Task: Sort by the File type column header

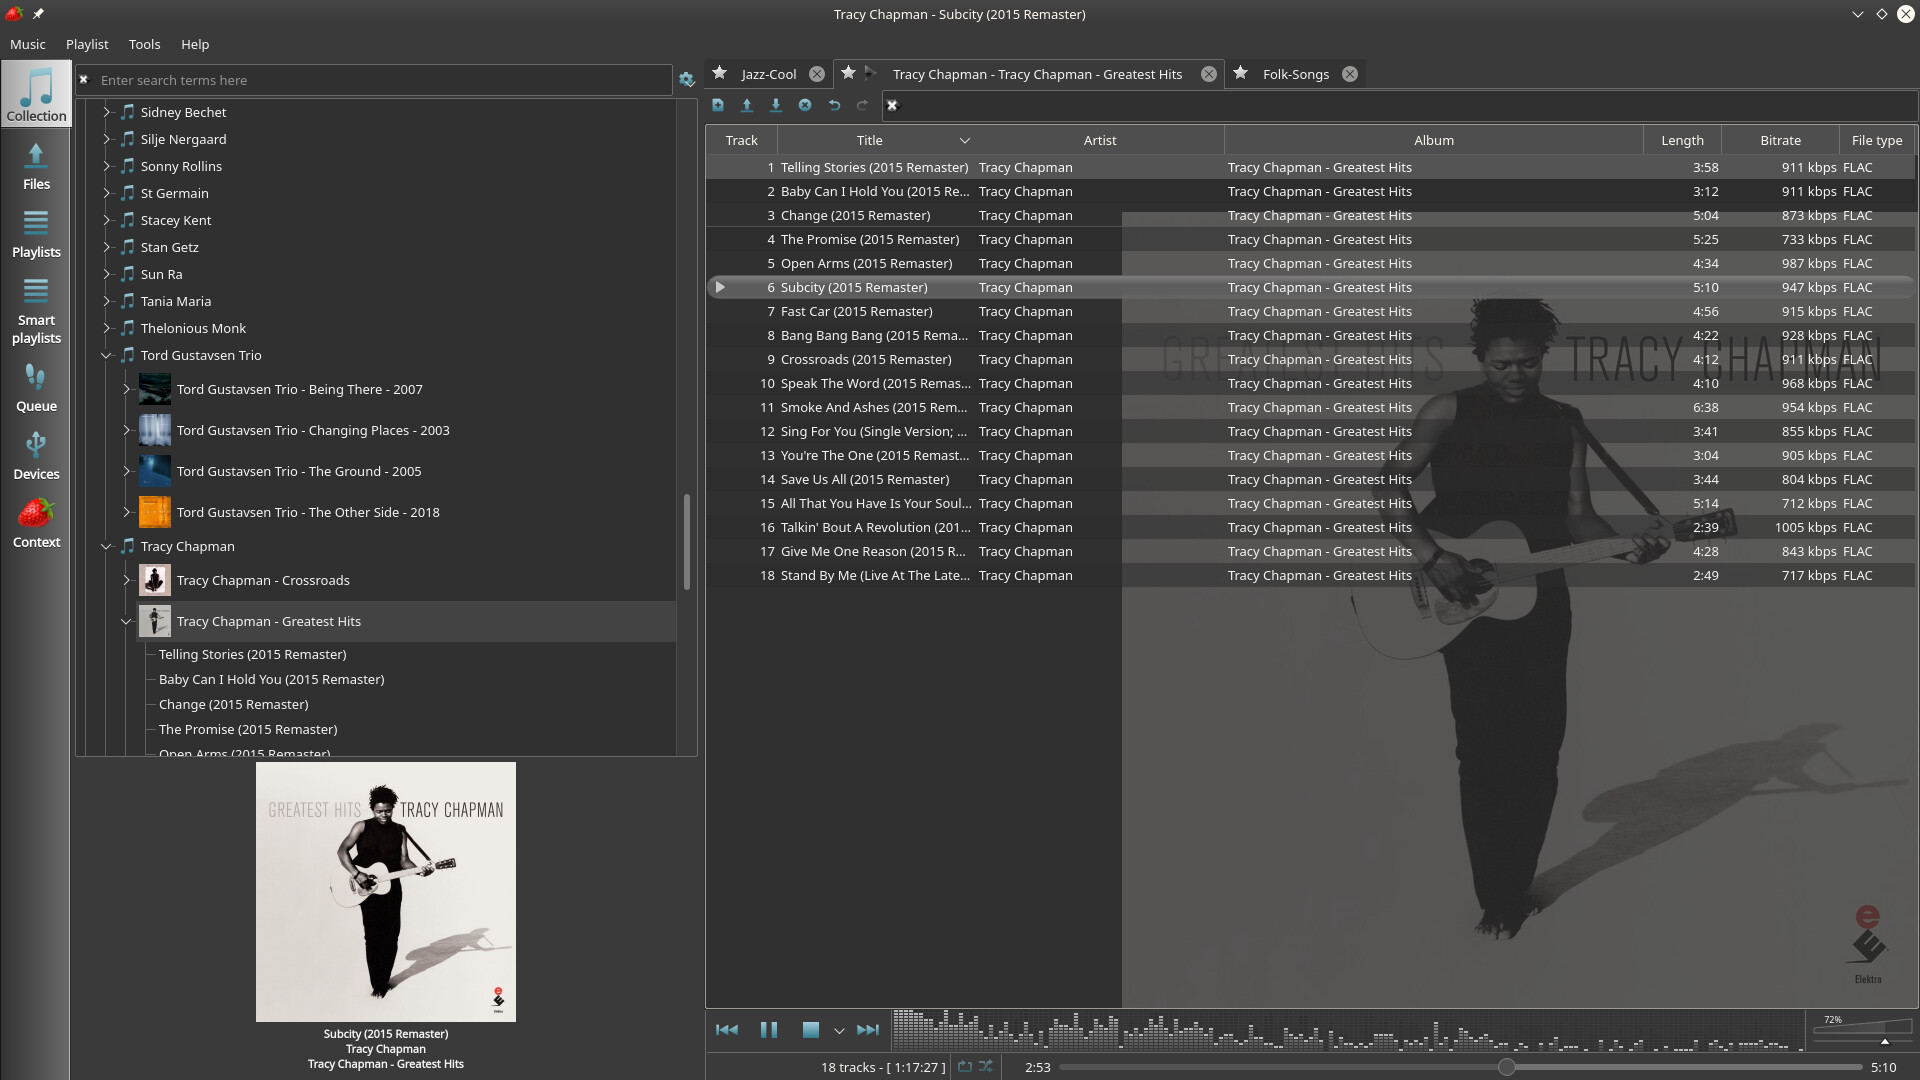Action: coord(1876,141)
